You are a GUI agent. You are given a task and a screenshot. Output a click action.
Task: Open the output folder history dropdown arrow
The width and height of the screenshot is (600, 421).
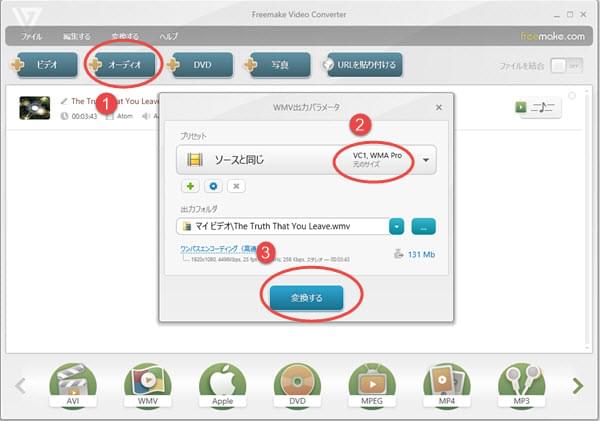coord(396,227)
